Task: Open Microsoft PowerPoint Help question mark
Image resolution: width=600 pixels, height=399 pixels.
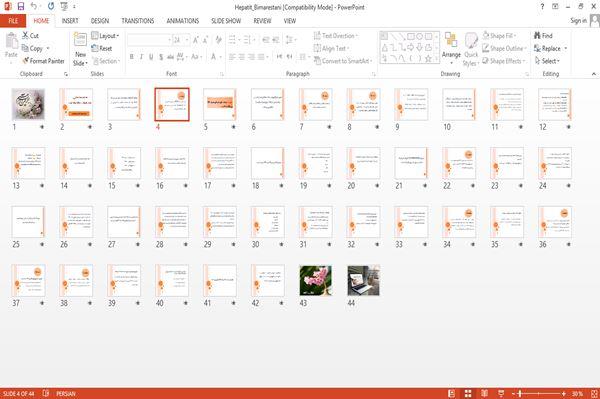Action: click(542, 7)
